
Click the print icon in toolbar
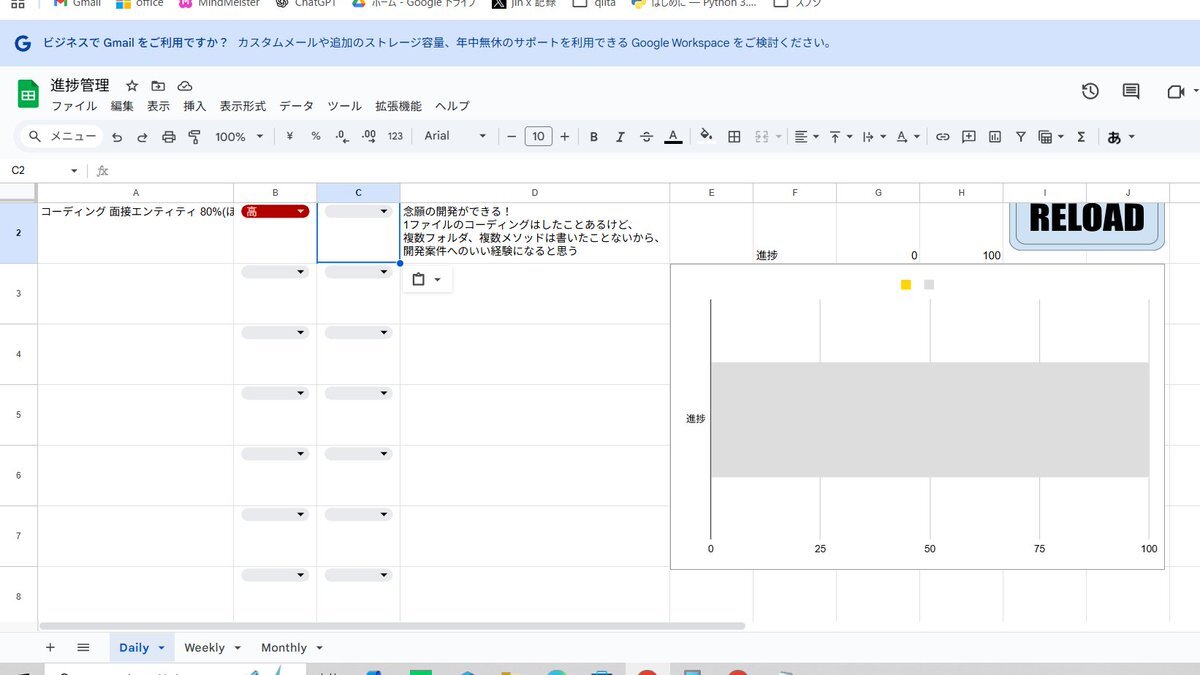[168, 137]
